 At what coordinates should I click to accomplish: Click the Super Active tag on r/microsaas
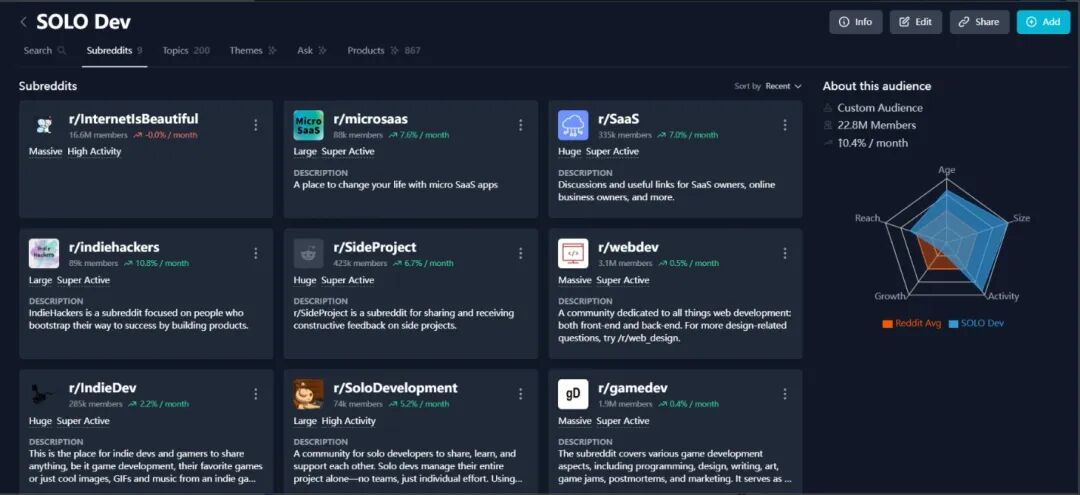(x=348, y=151)
